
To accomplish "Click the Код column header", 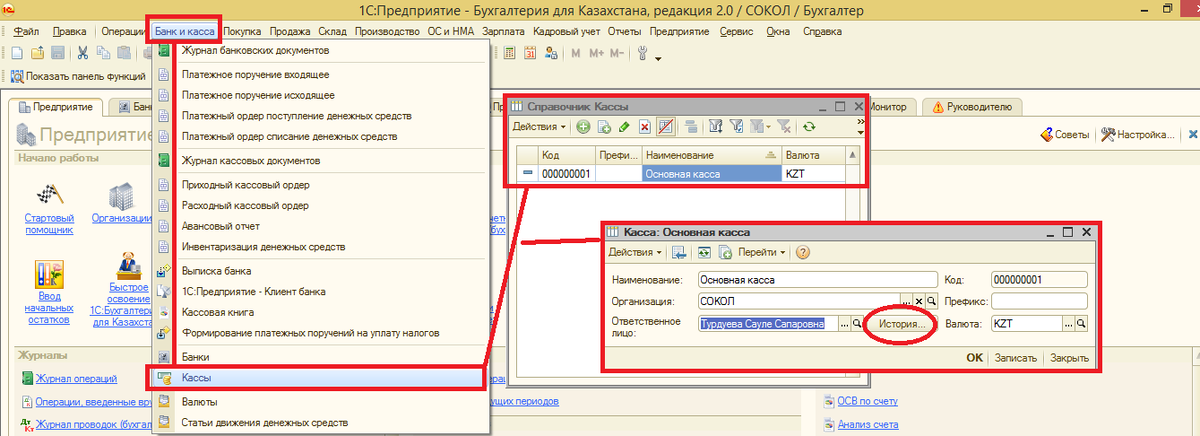I will click(x=566, y=156).
